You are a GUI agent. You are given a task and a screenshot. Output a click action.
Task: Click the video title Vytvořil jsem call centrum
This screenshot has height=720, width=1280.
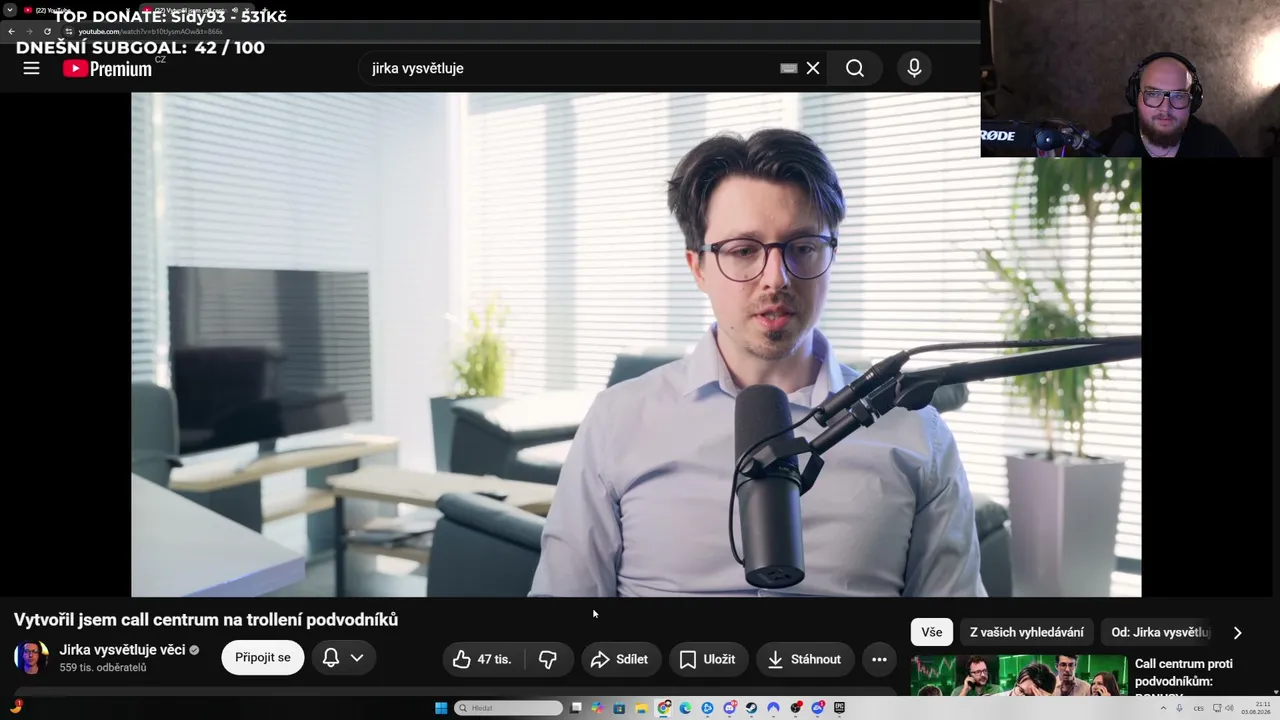[x=206, y=619]
